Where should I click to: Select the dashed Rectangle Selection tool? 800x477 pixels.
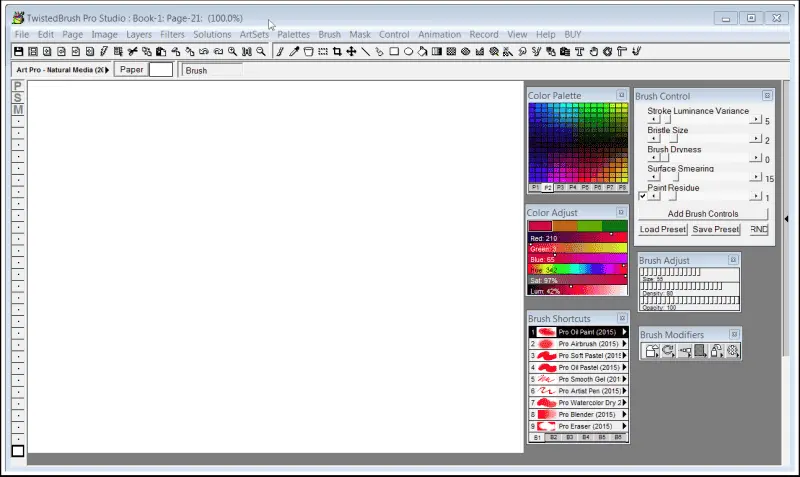pos(323,52)
